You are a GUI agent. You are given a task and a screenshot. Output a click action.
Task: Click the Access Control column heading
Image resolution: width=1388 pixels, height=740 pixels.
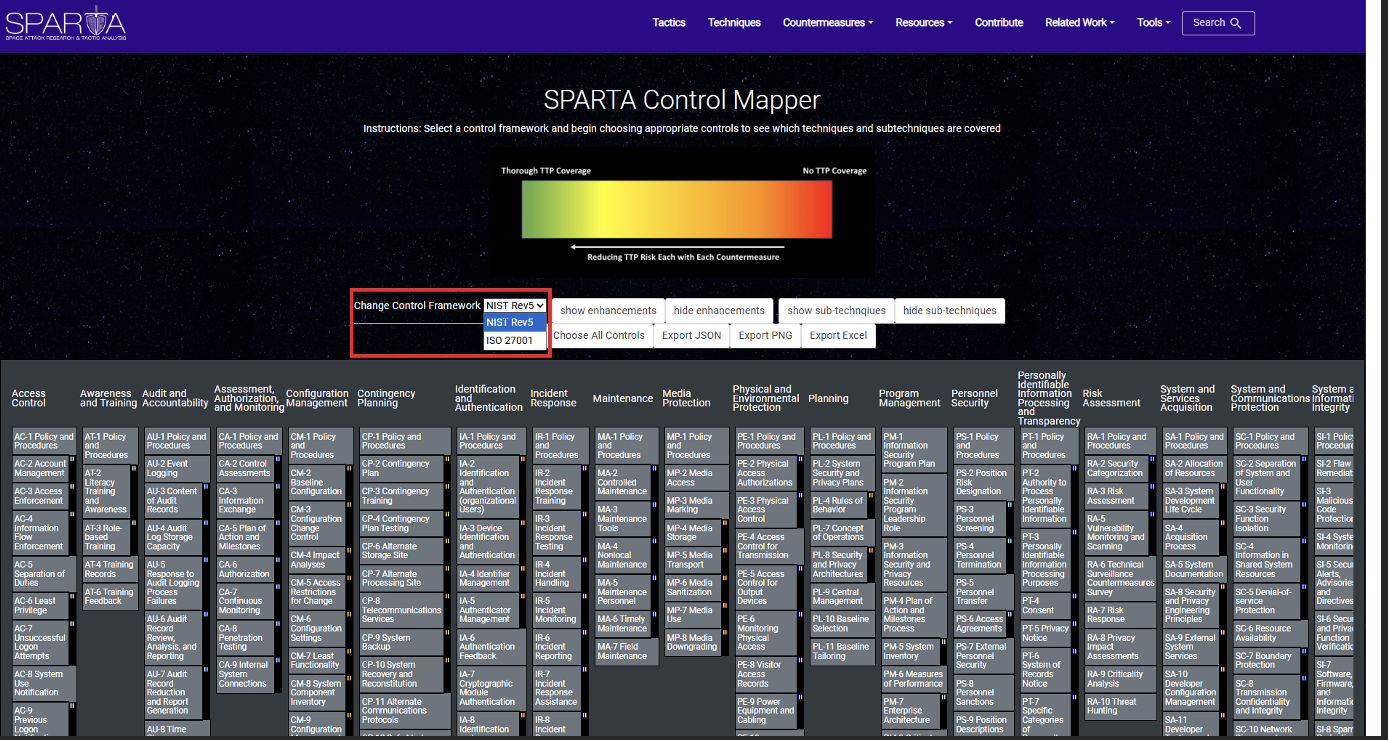(29, 398)
